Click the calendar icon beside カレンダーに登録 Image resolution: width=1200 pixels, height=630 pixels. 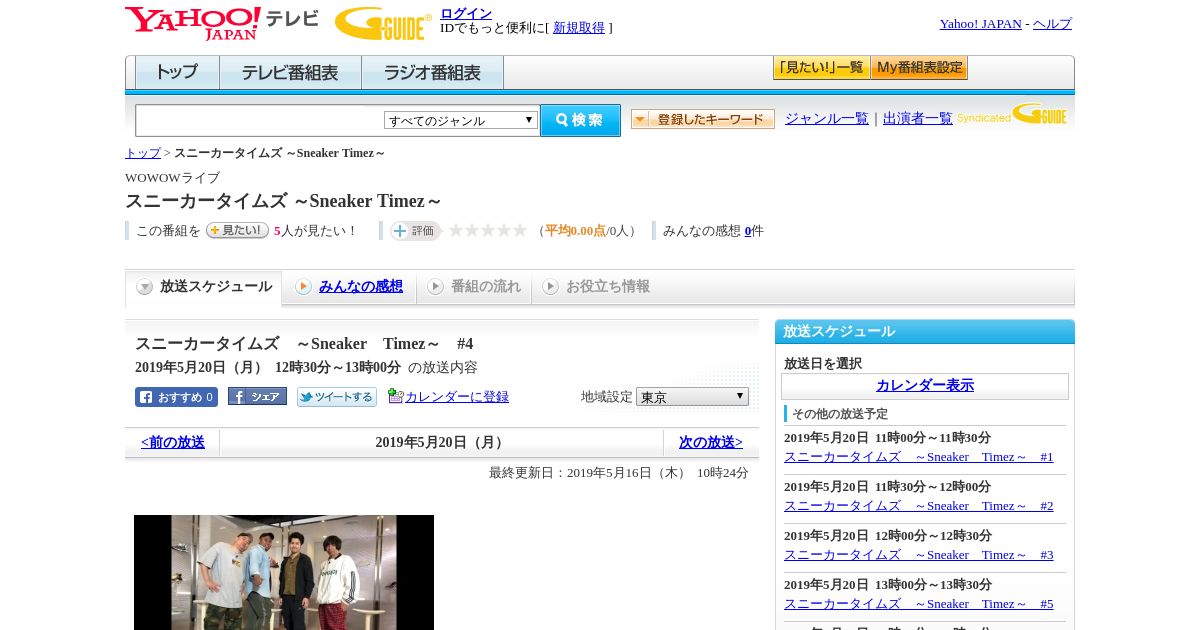pos(395,396)
